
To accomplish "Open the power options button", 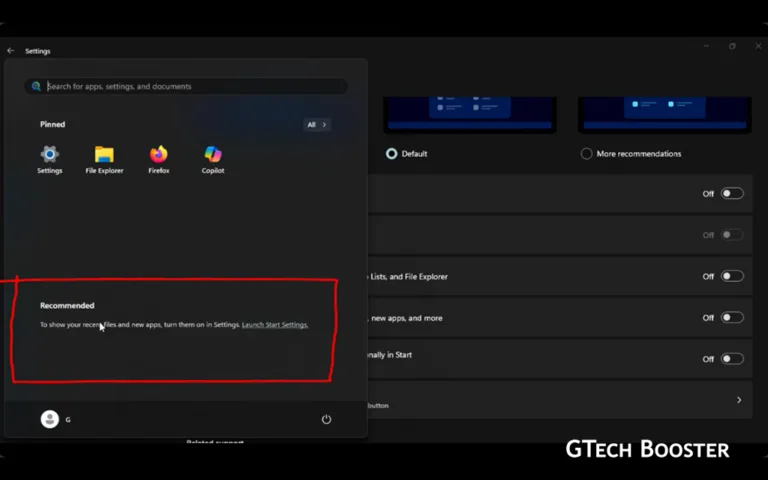I will [326, 419].
